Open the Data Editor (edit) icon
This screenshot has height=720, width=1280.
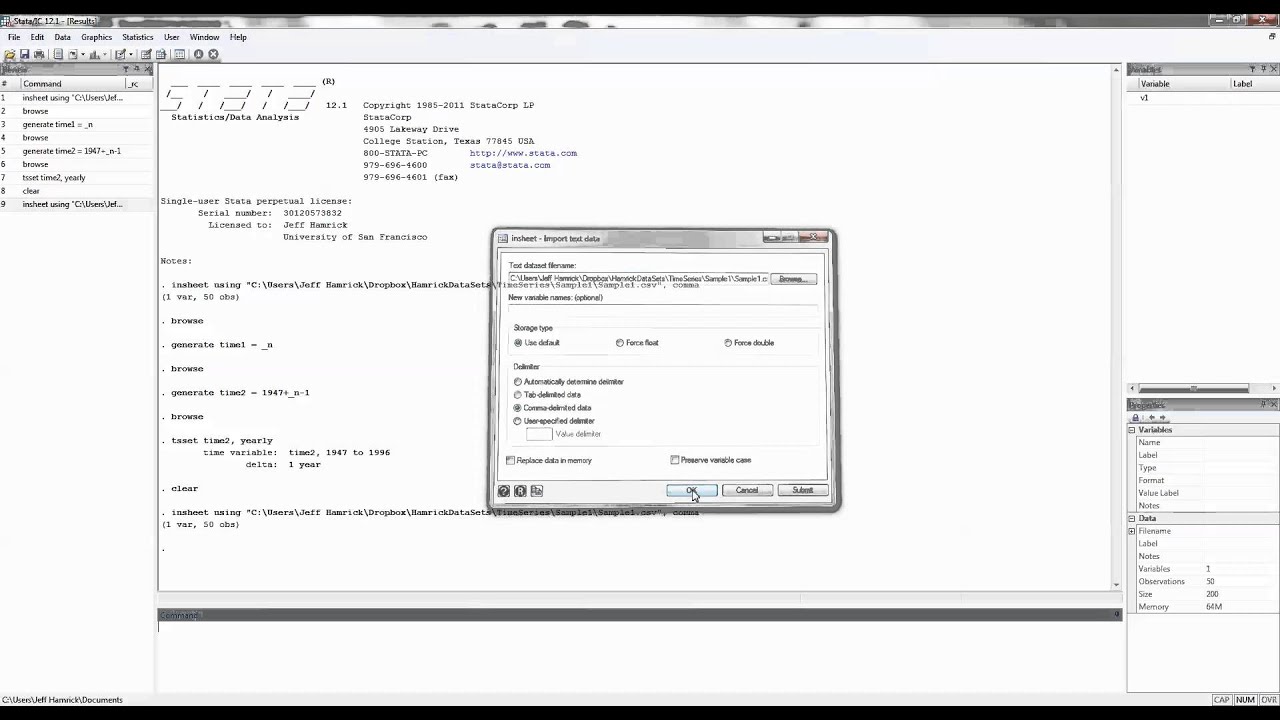tap(146, 54)
